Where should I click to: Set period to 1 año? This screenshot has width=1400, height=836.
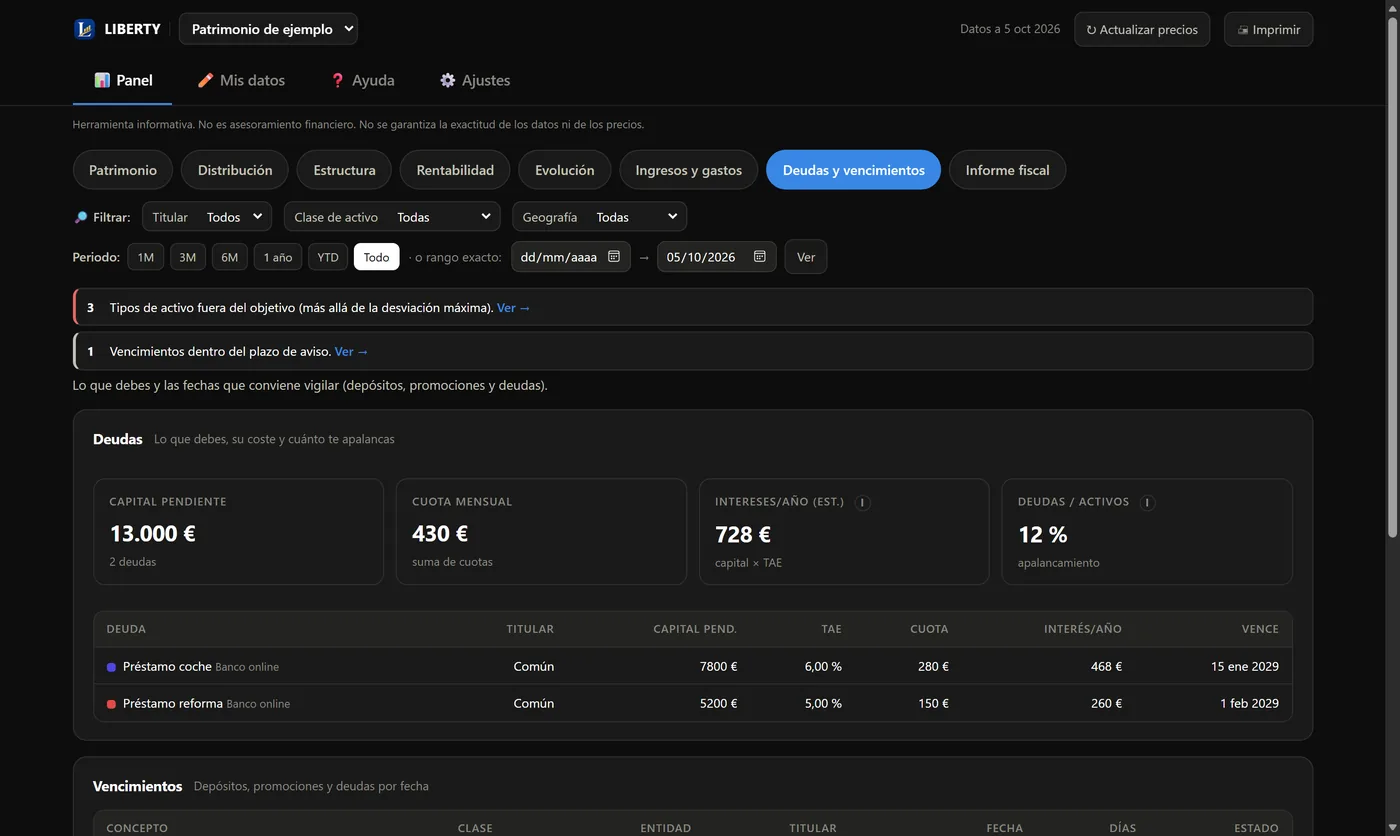[278, 257]
